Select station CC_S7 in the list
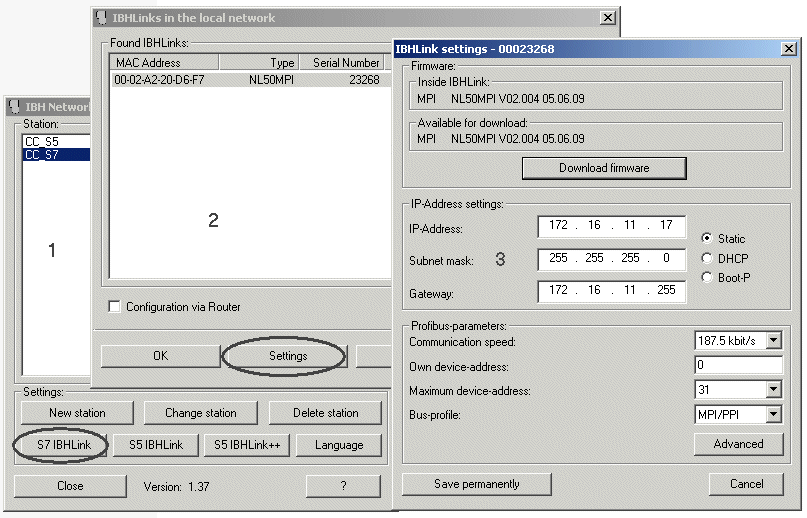Screen dimensions: 807x518 57,154
